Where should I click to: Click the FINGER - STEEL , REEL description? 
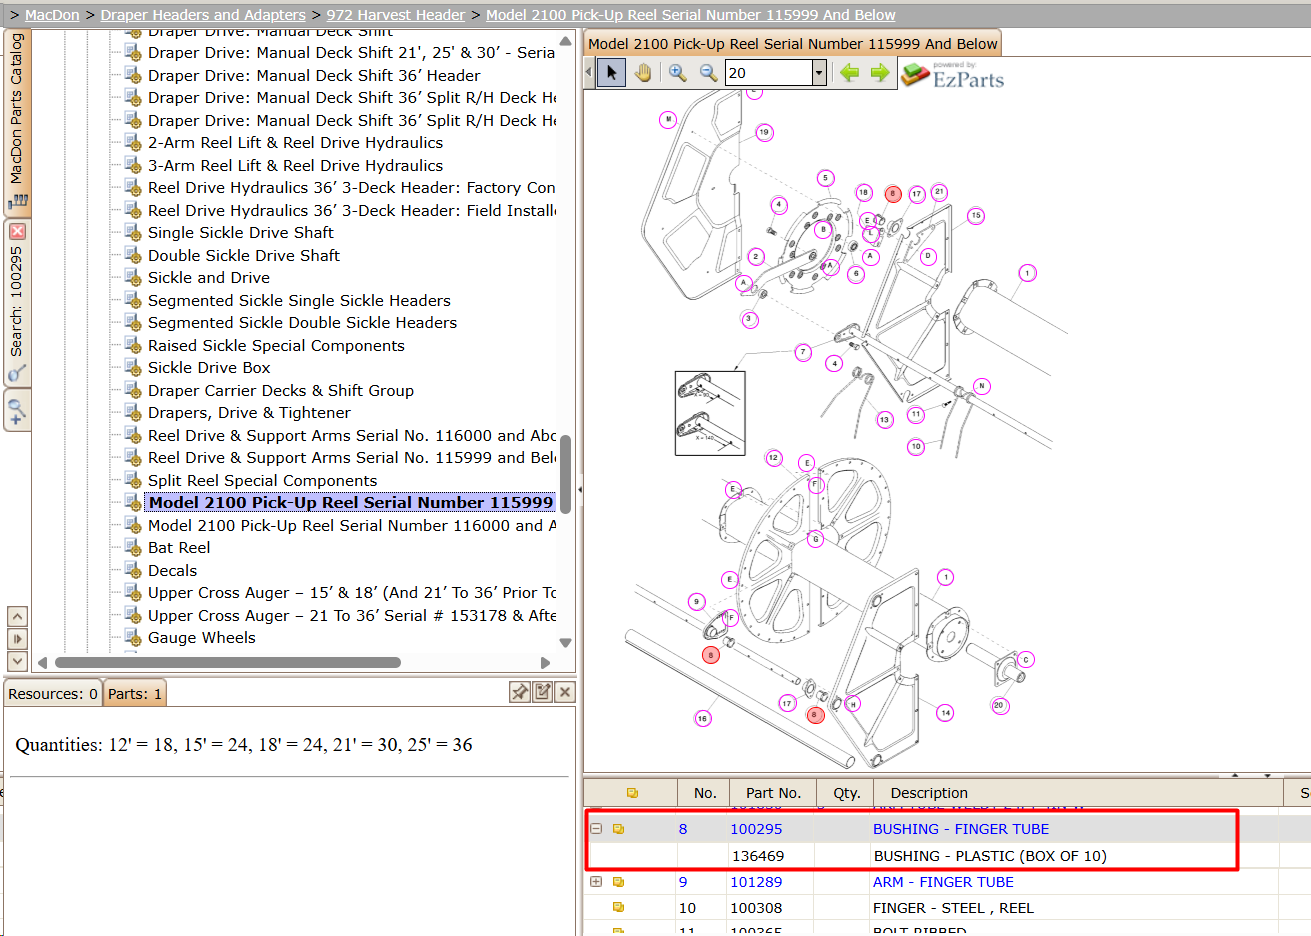click(x=954, y=908)
